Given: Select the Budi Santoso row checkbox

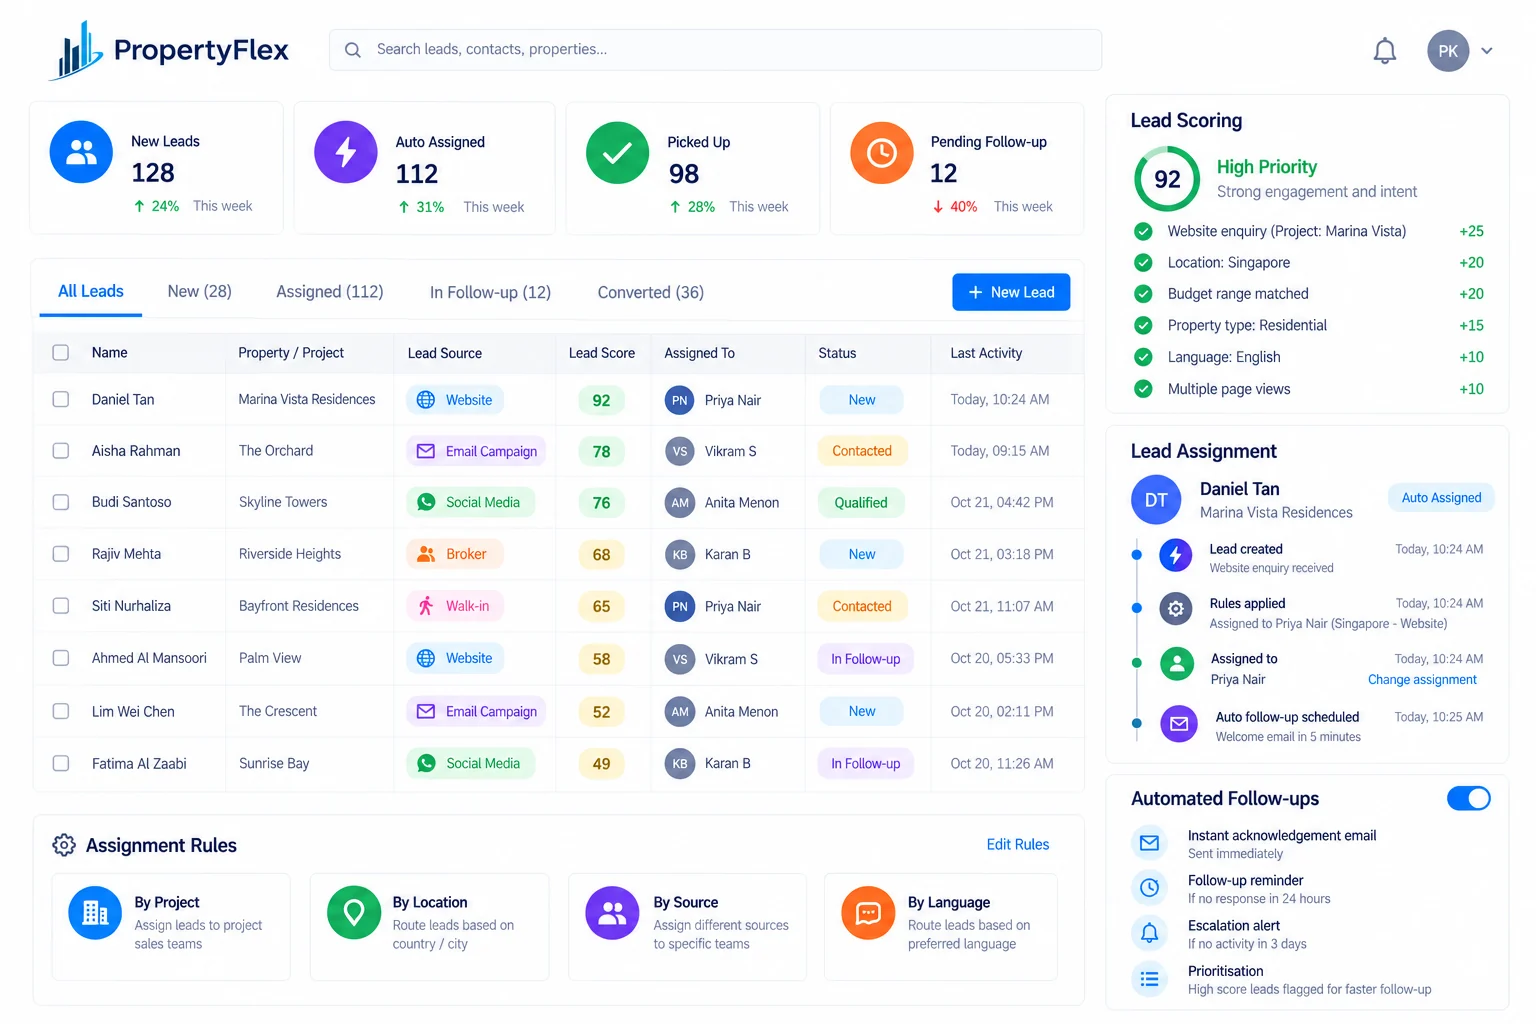Looking at the screenshot, I should pos(61,502).
